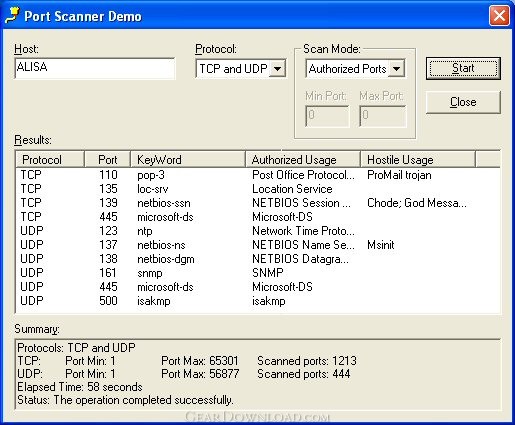Select the TCP and UDP combo box
Screen dimensions: 515x425
click(x=241, y=69)
